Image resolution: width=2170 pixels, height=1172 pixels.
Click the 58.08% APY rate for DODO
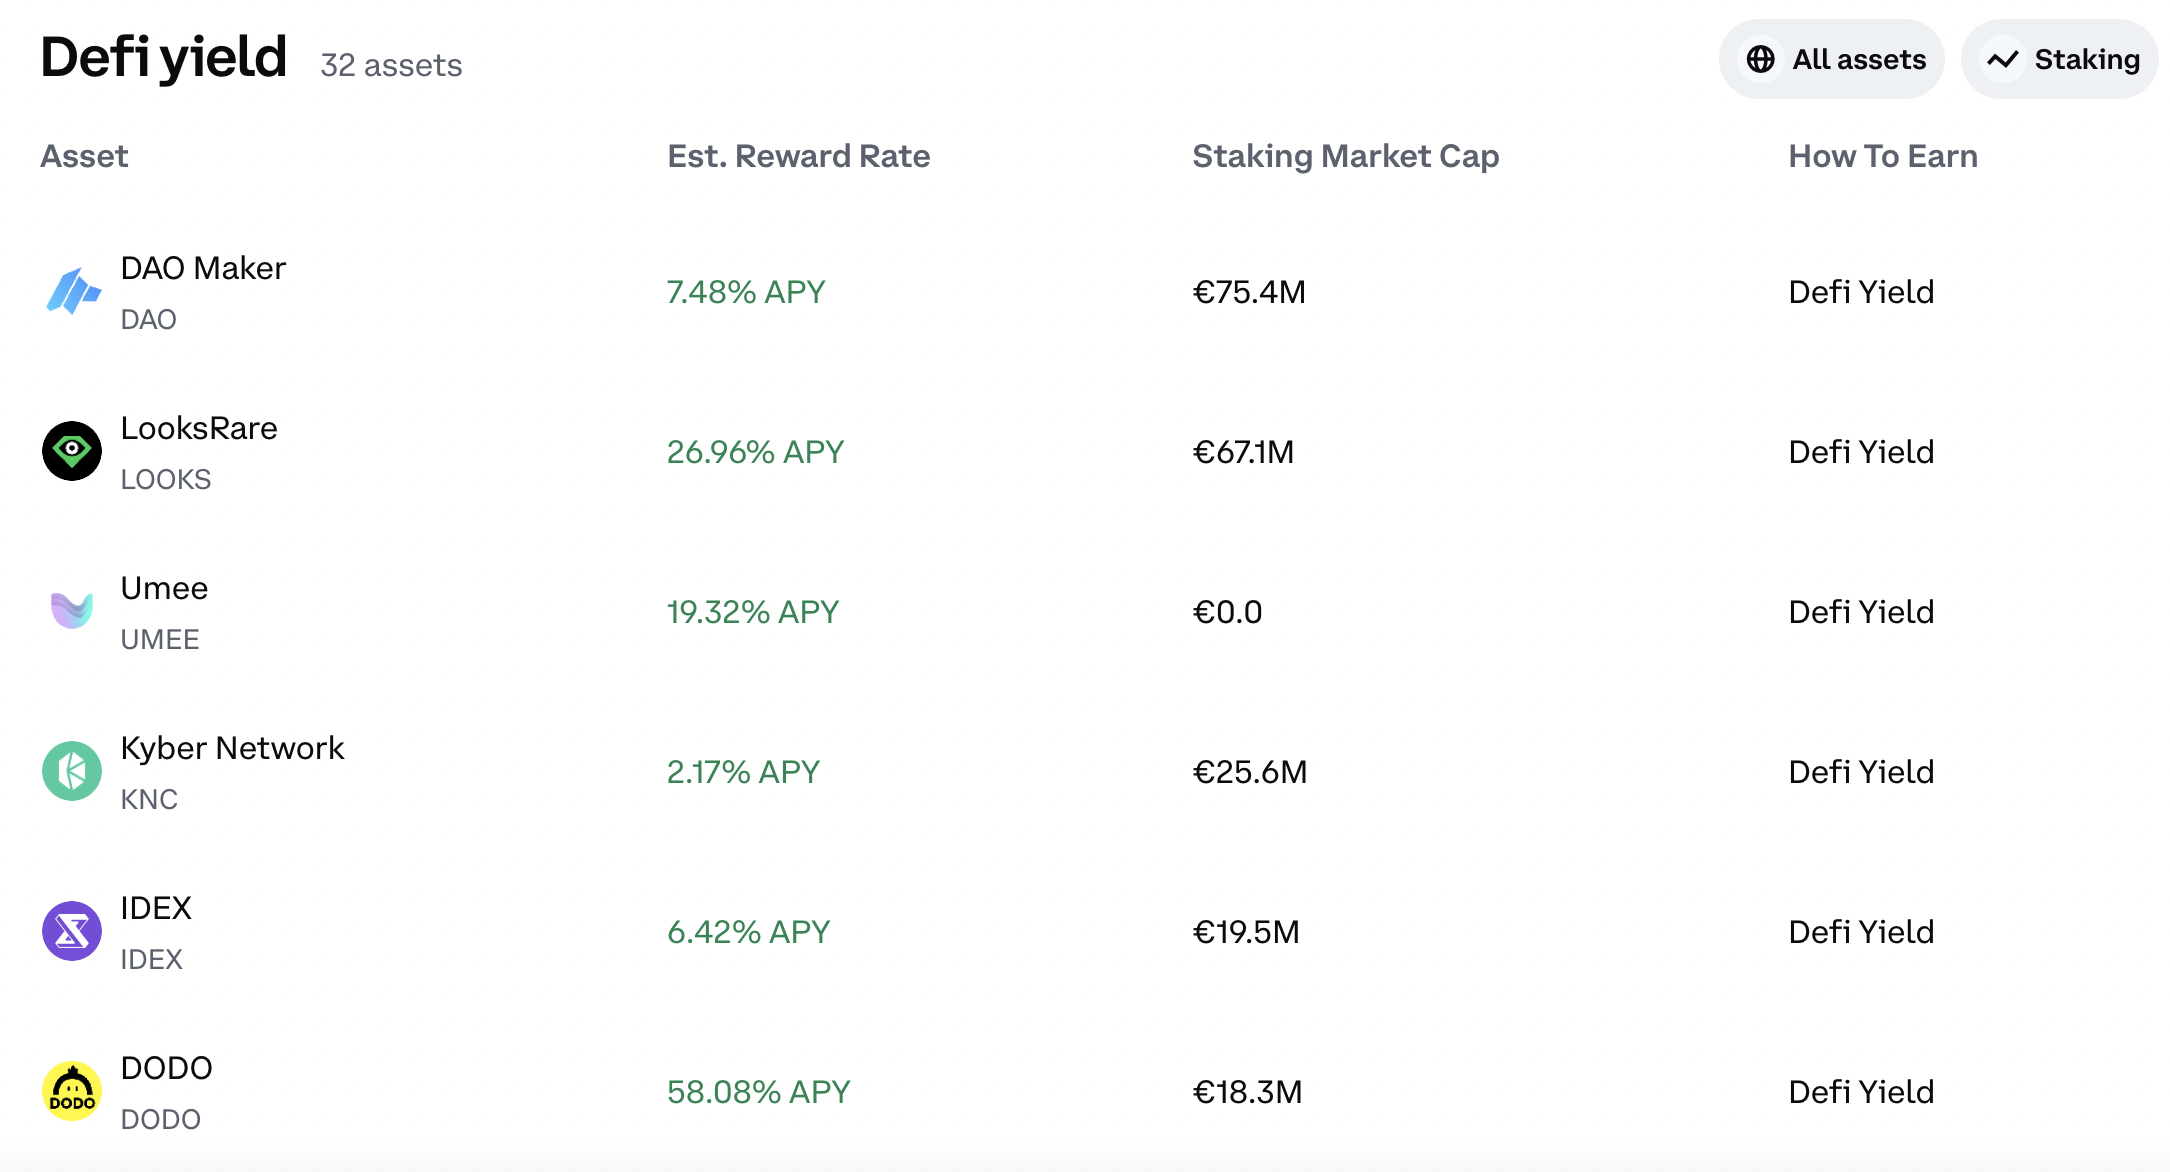pos(759,1091)
